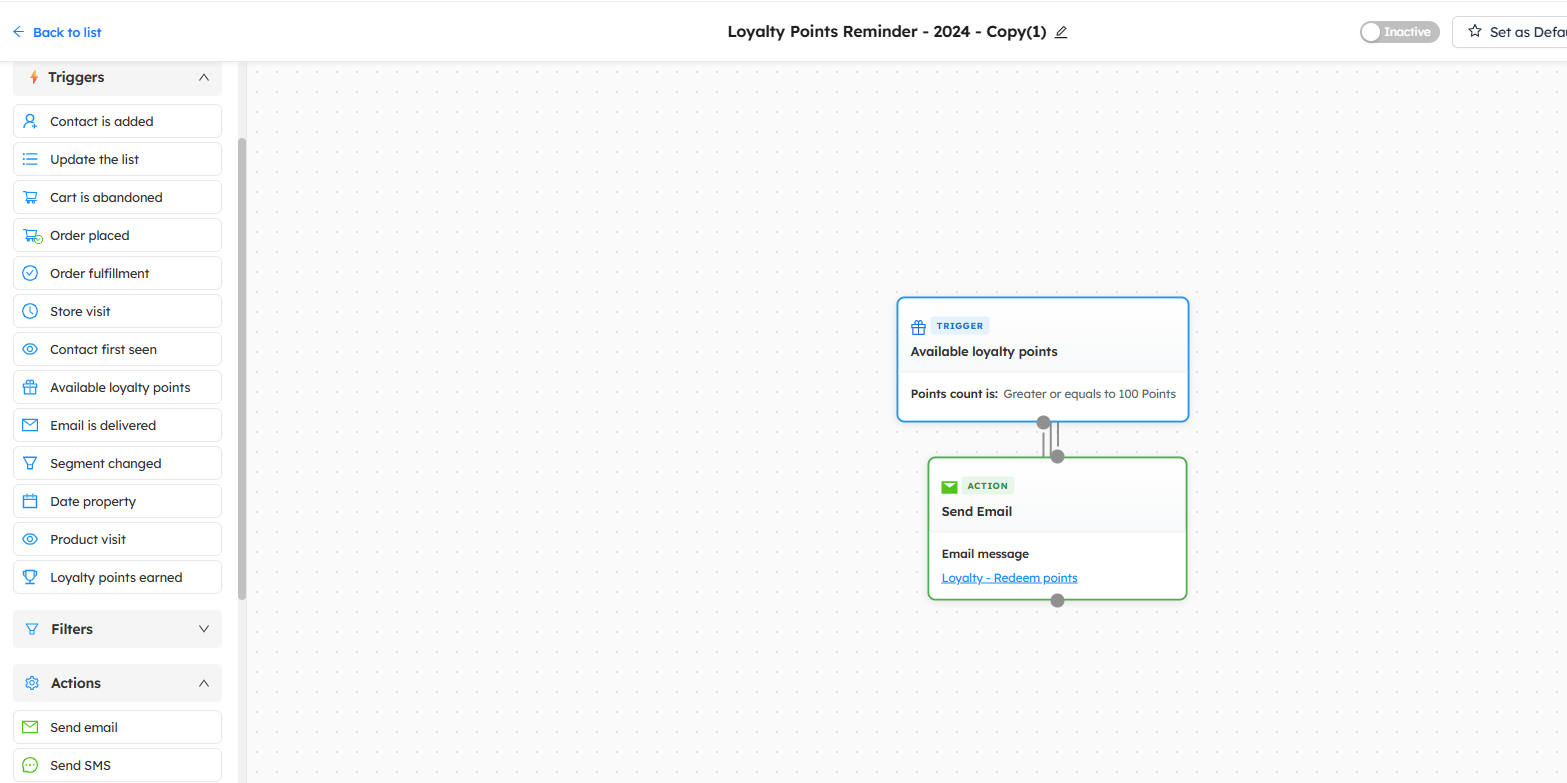Click the Order placed trigger icon
Viewport: 1567px width, 783px height.
pos(31,236)
